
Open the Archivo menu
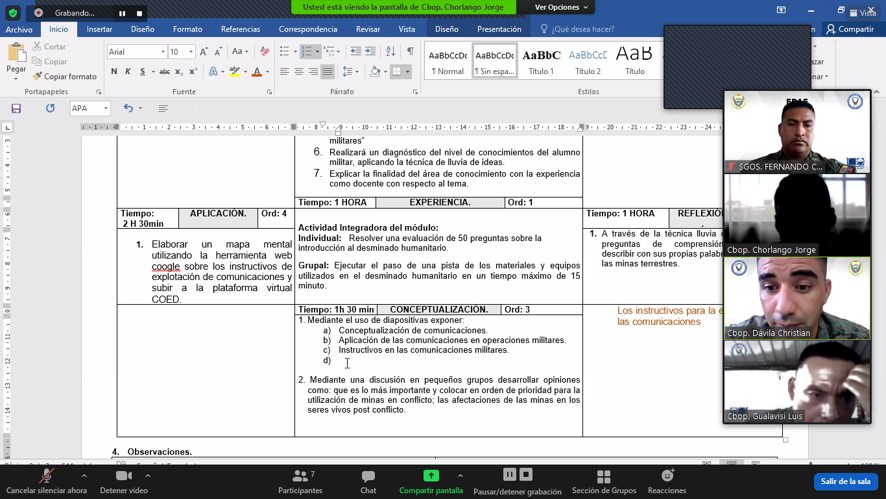click(19, 29)
